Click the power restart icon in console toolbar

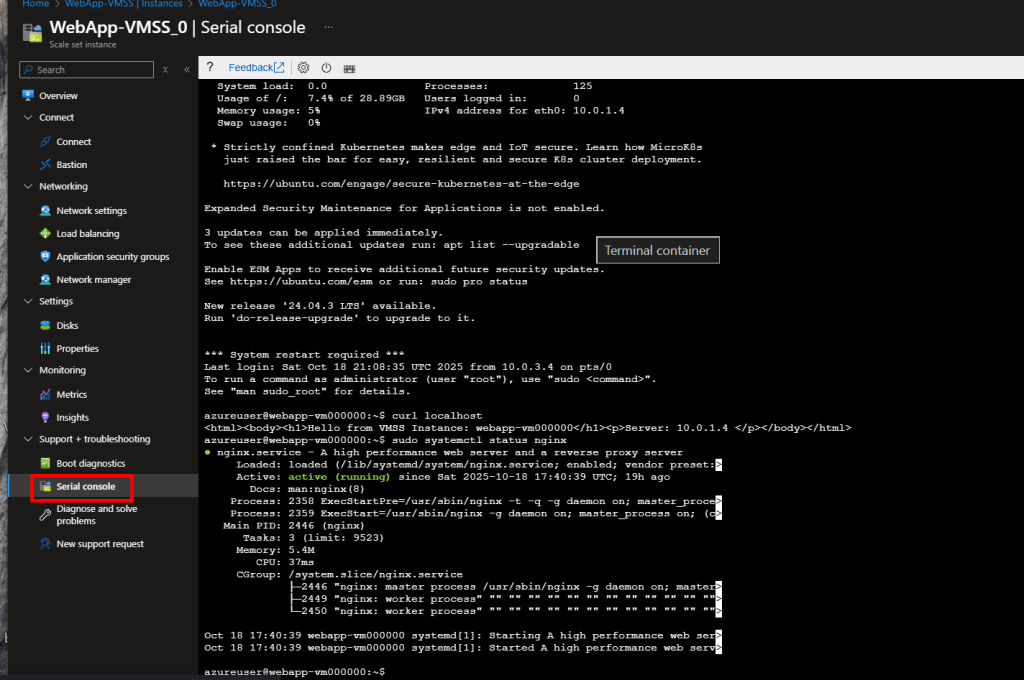(326, 67)
